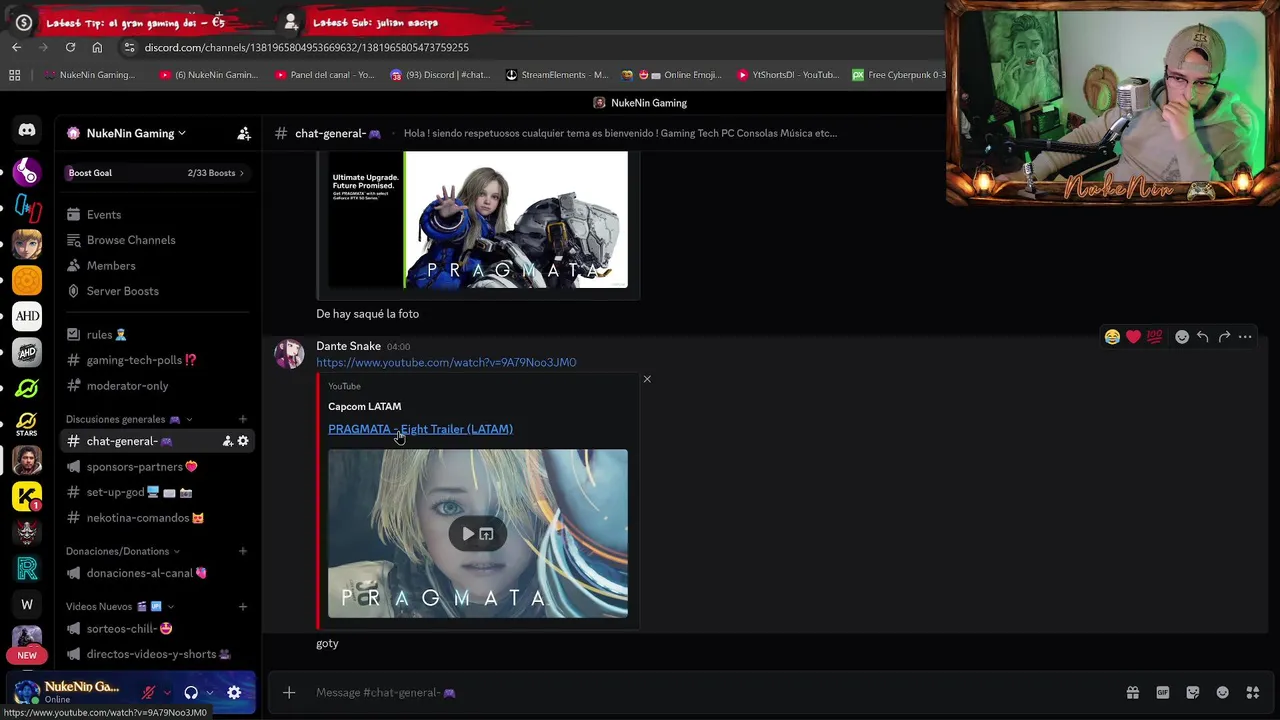Open the PRAGMATA Nvidia promo image

coord(478,220)
